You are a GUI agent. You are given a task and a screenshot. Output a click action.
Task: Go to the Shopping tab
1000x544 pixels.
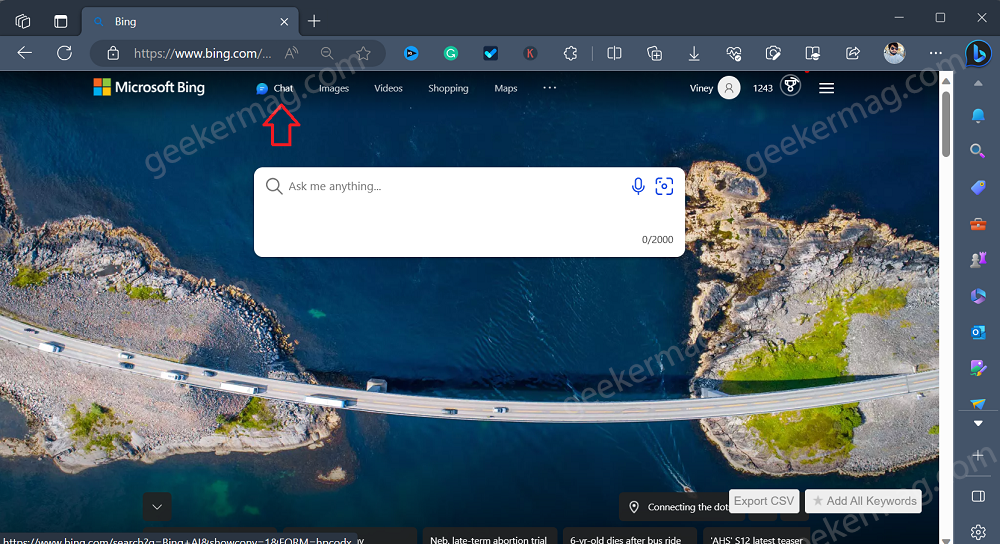448,88
